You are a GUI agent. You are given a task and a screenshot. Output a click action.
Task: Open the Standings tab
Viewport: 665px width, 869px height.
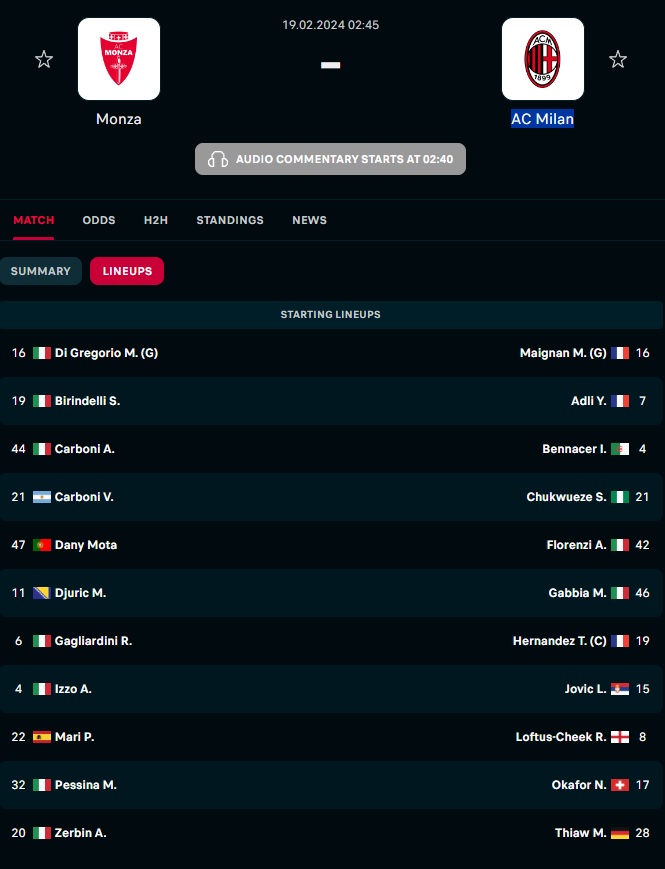point(230,220)
